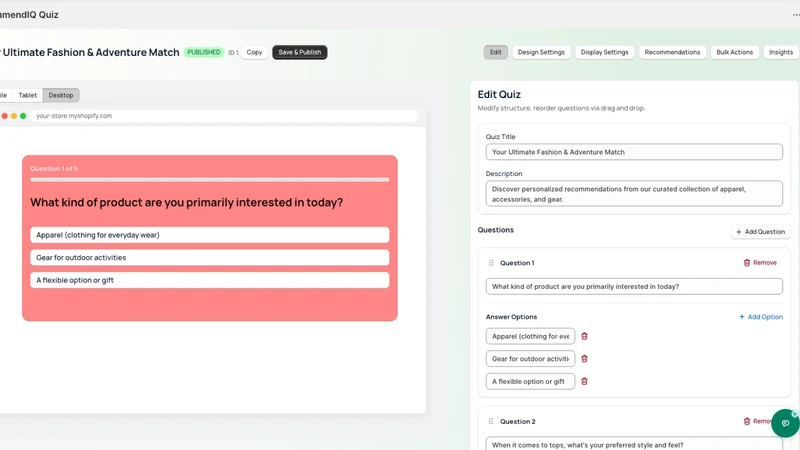Grab the Question 2 drag handle
The height and width of the screenshot is (450, 800).
coord(491,421)
